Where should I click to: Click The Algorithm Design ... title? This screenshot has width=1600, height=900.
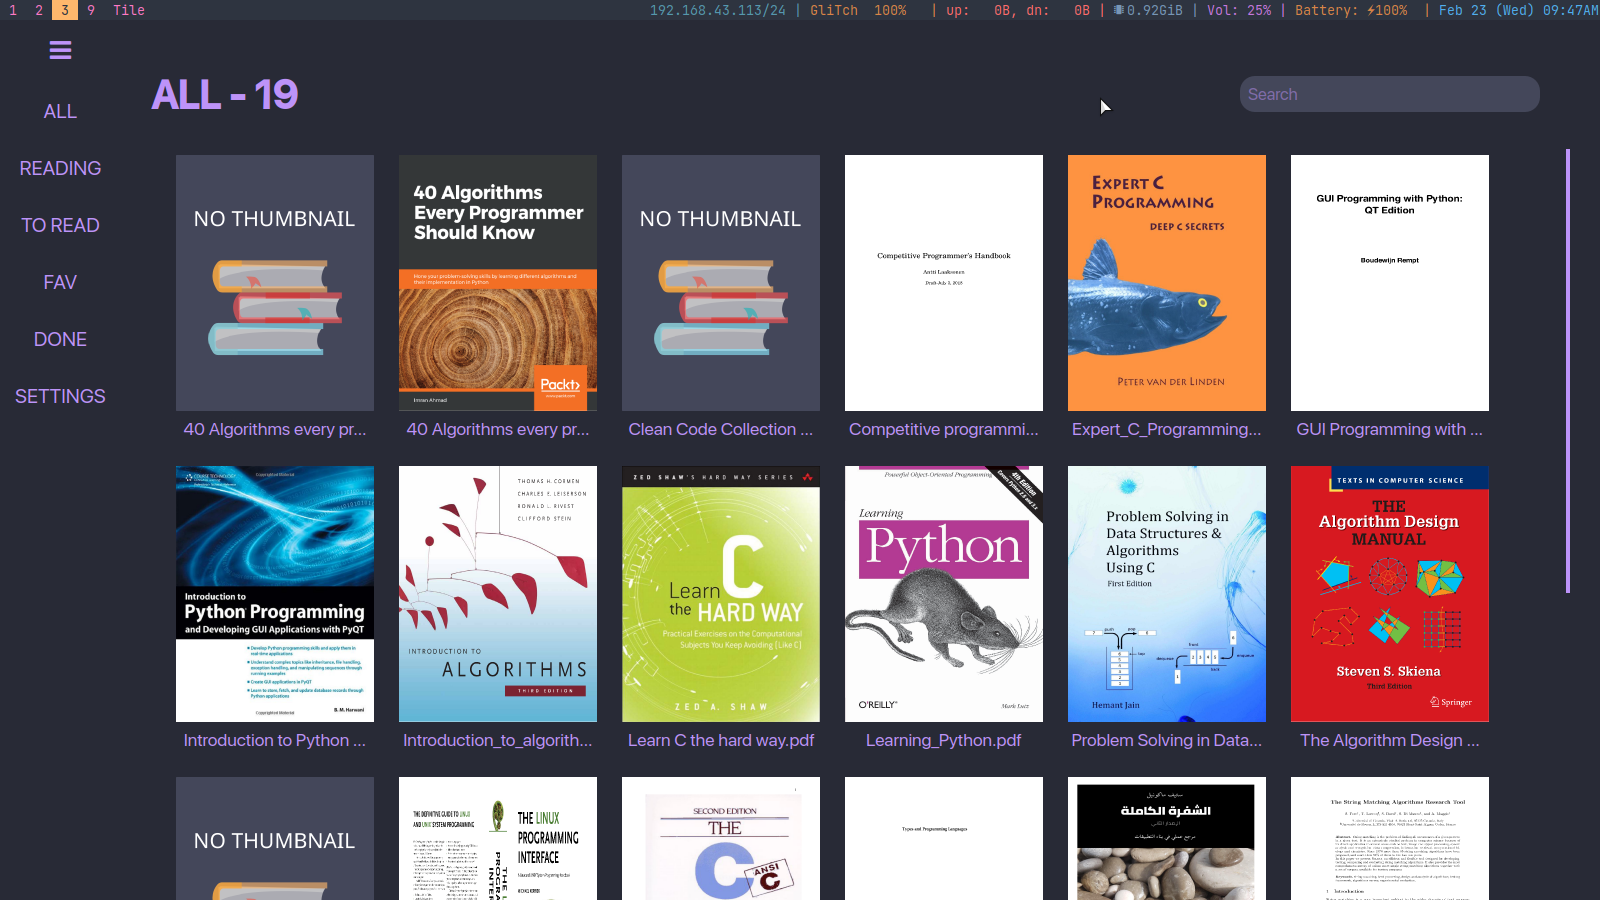tap(1390, 740)
